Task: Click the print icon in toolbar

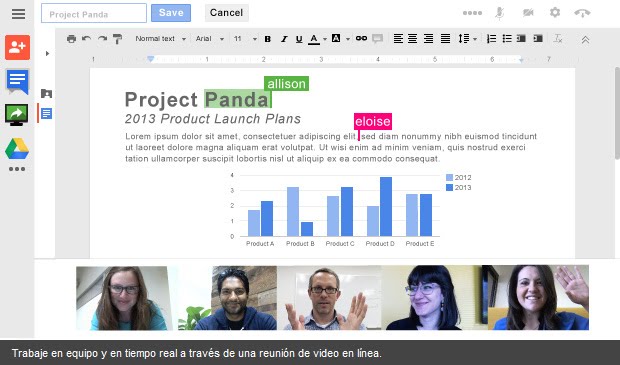Action: (71, 39)
